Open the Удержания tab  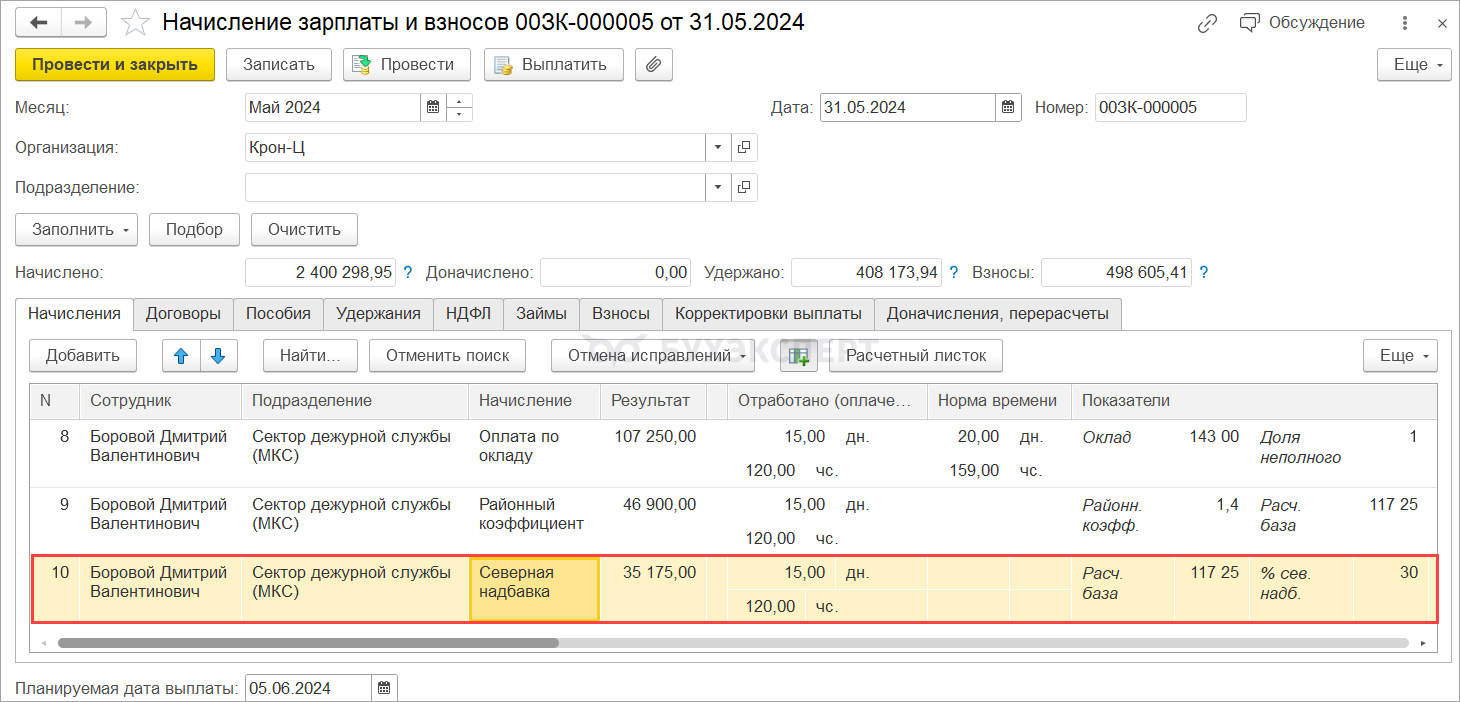tap(378, 313)
